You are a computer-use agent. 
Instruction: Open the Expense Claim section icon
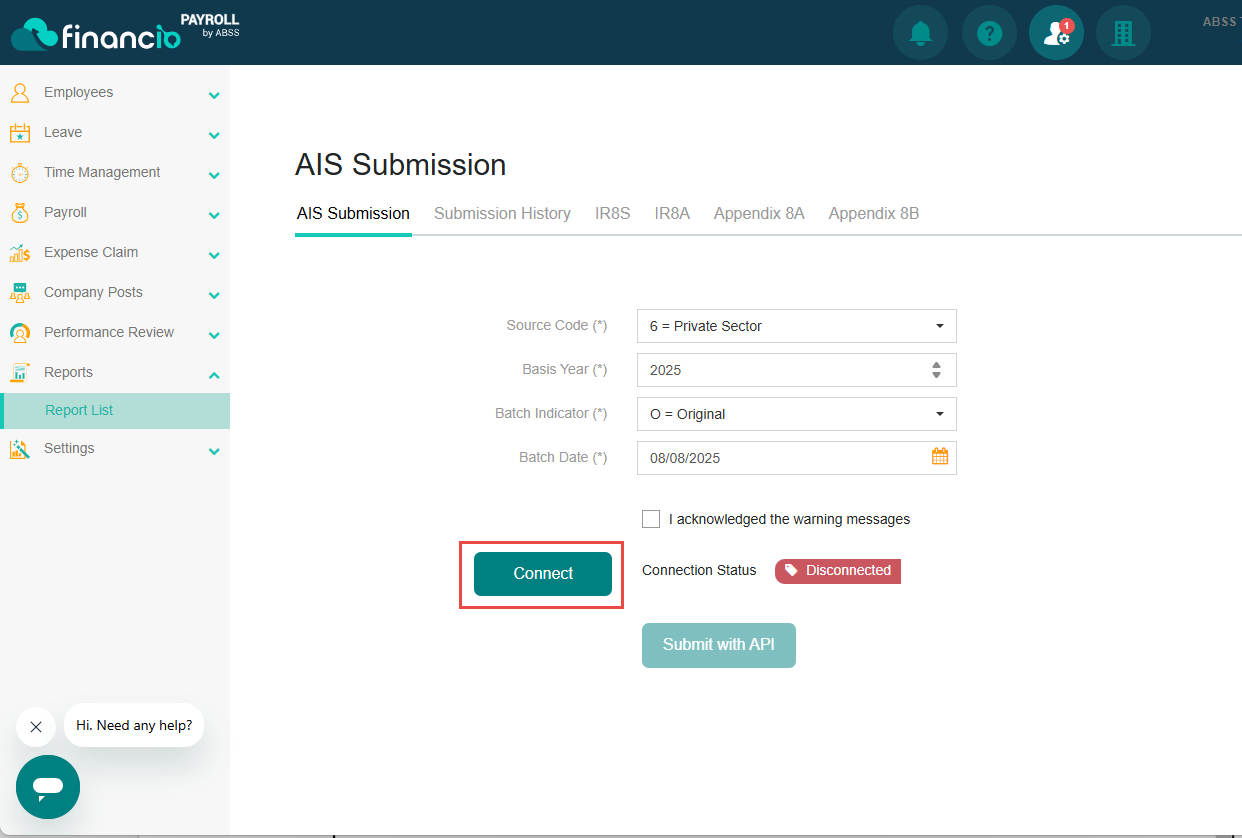click(20, 252)
